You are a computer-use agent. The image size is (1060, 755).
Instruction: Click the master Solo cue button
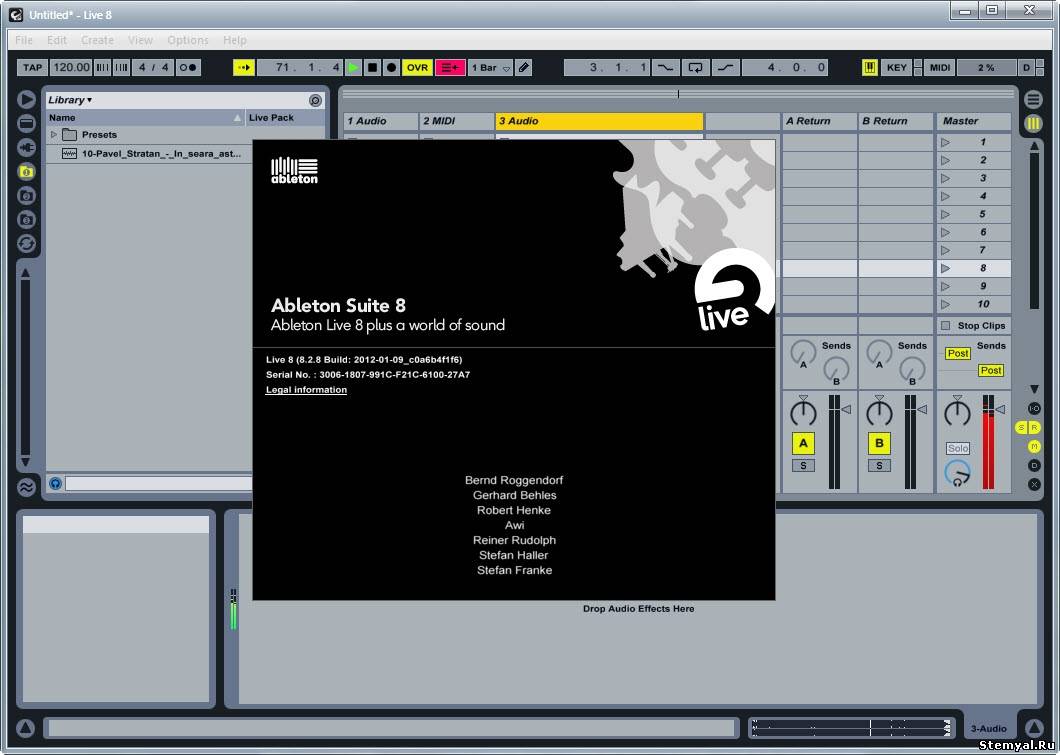957,448
